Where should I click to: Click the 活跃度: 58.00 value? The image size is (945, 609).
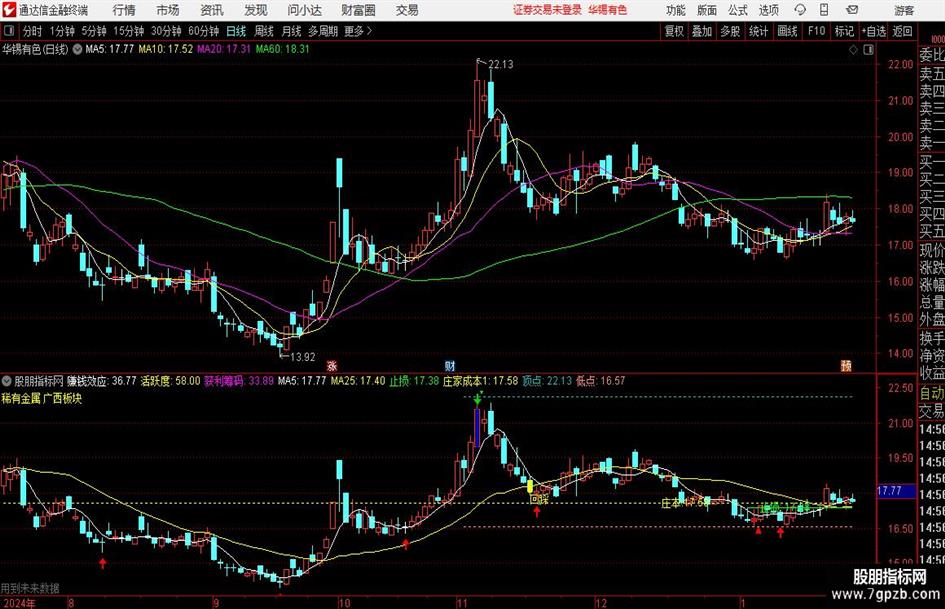171,381
